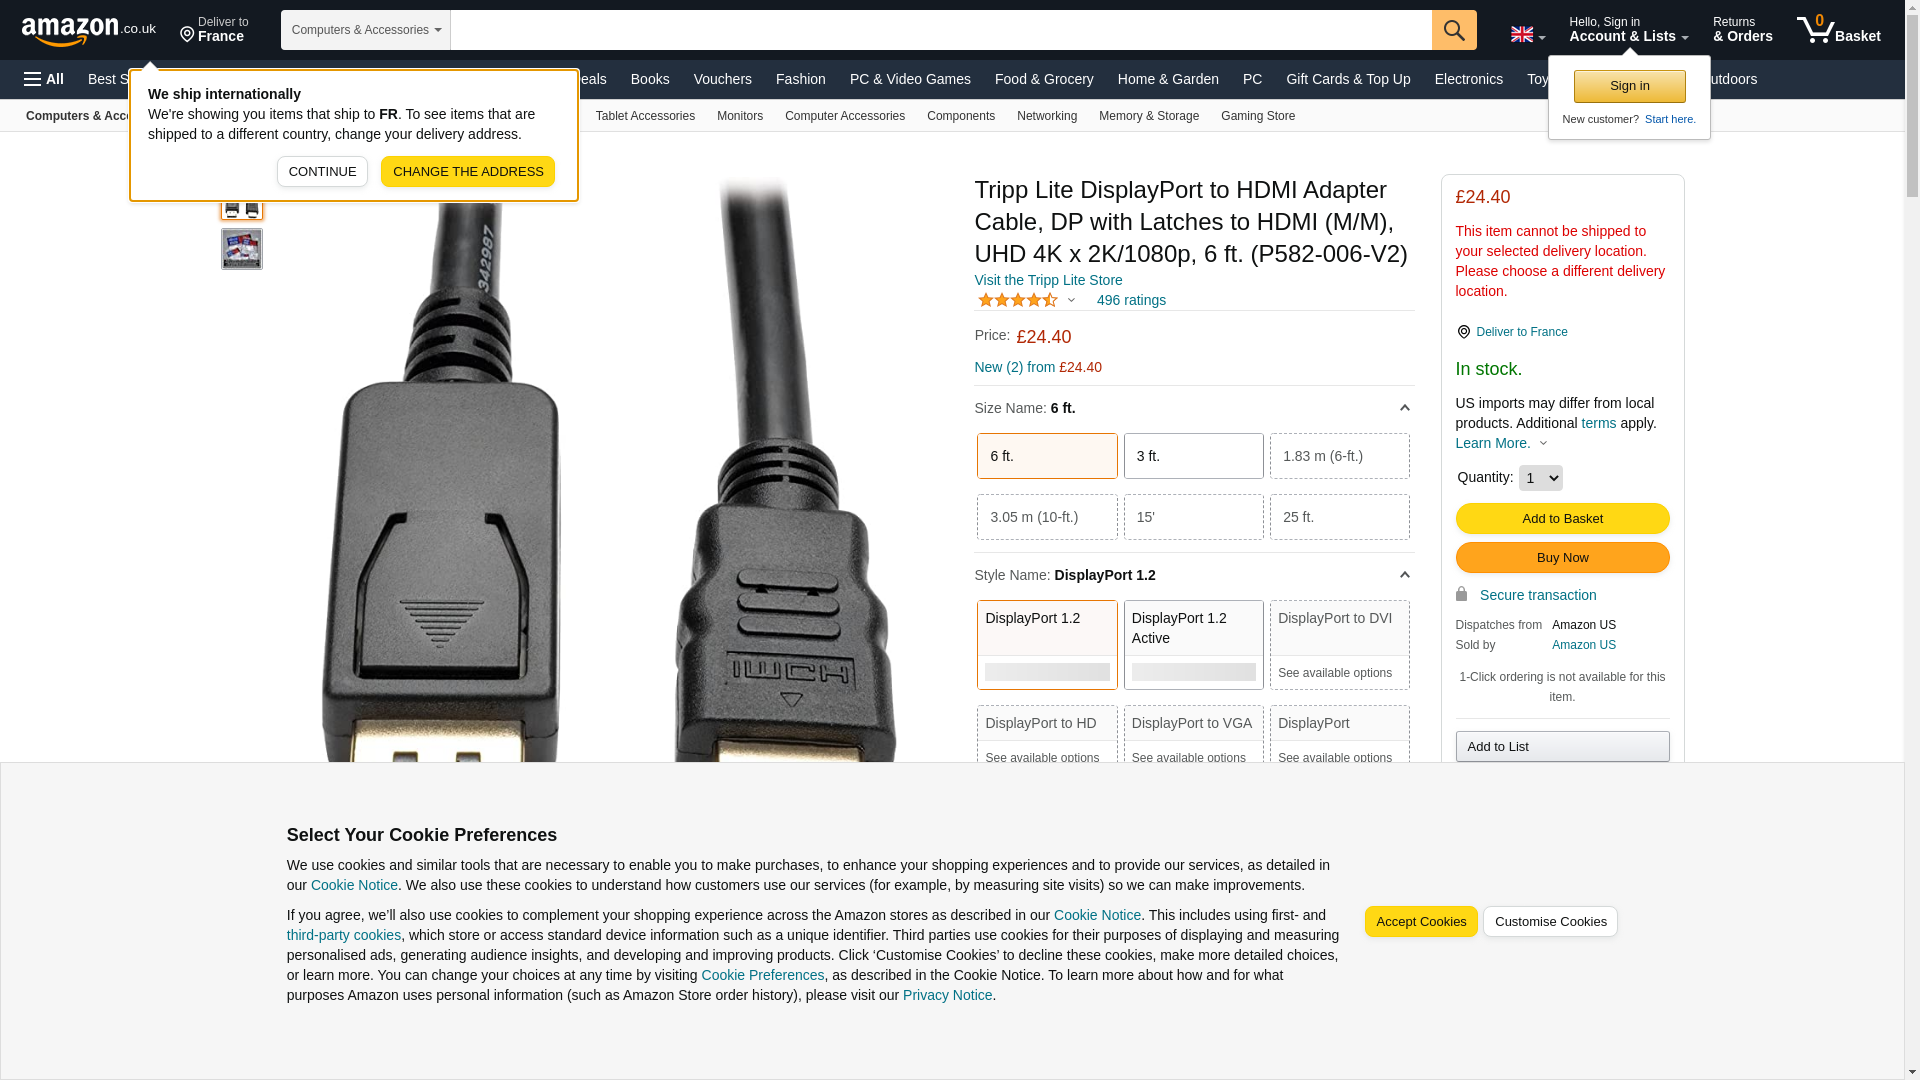Open the All hamburger menu
Image resolution: width=1920 pixels, height=1080 pixels.
[x=44, y=79]
